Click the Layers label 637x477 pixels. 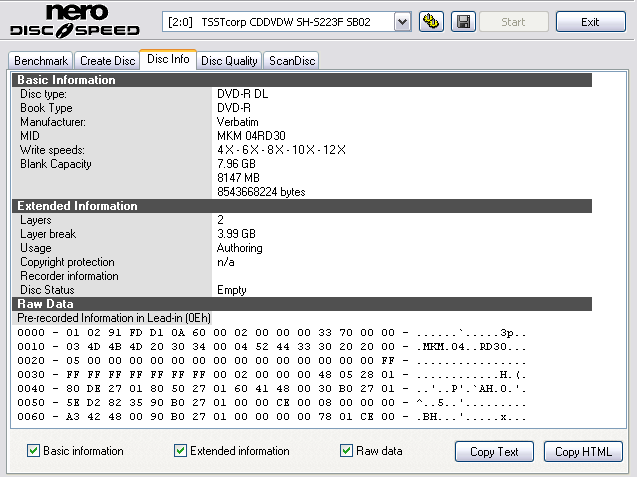click(36, 220)
